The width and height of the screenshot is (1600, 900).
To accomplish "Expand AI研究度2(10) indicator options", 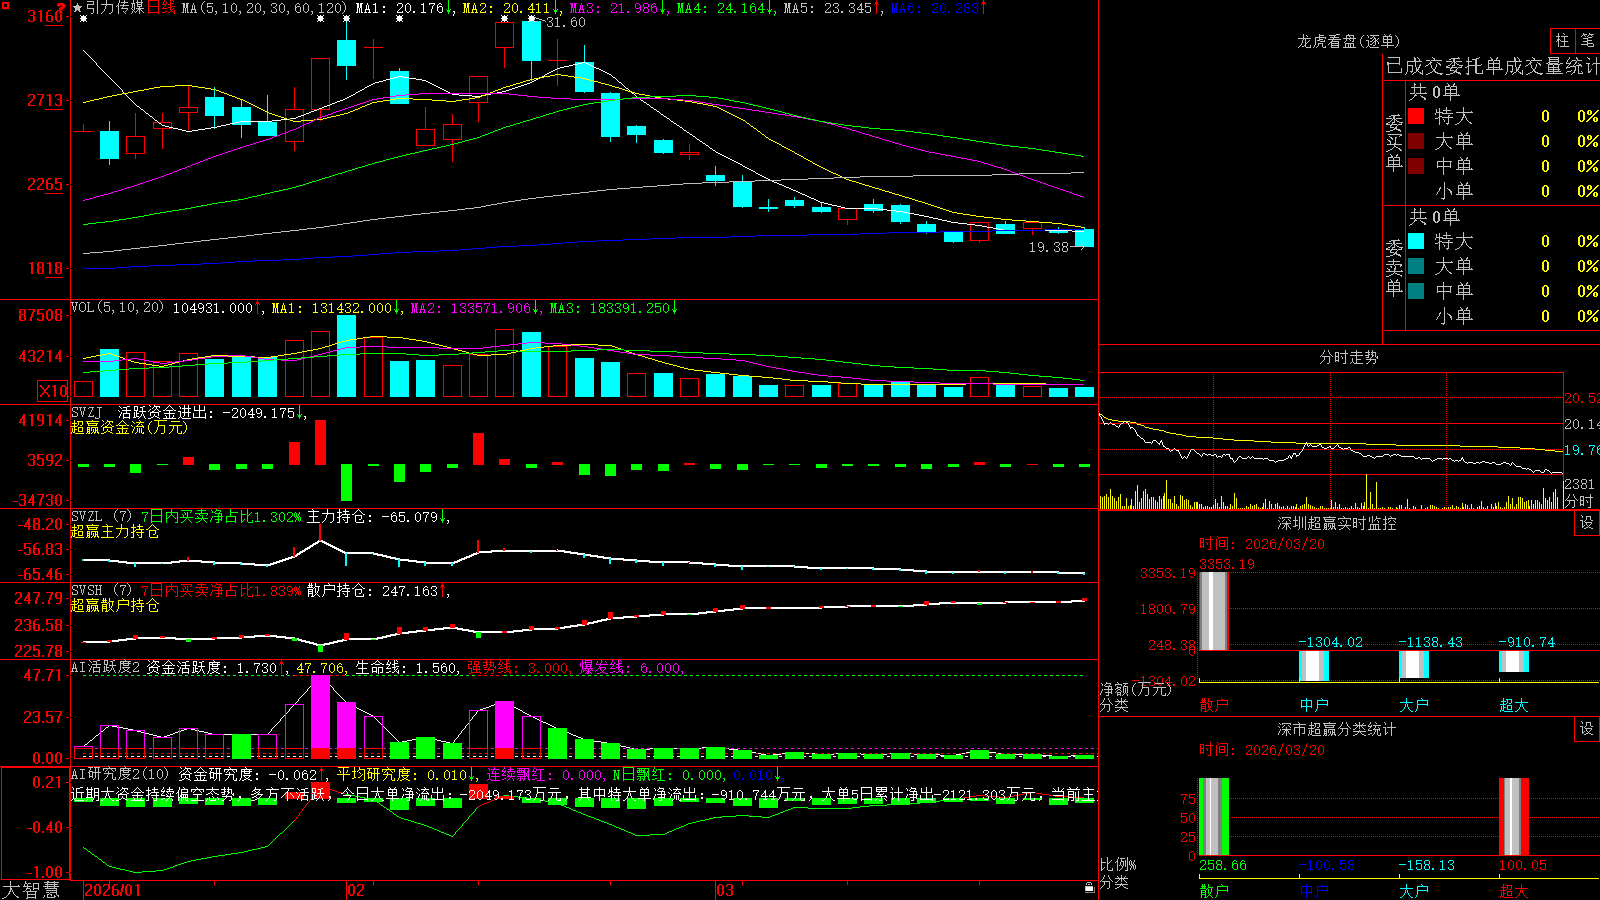I will tap(120, 774).
